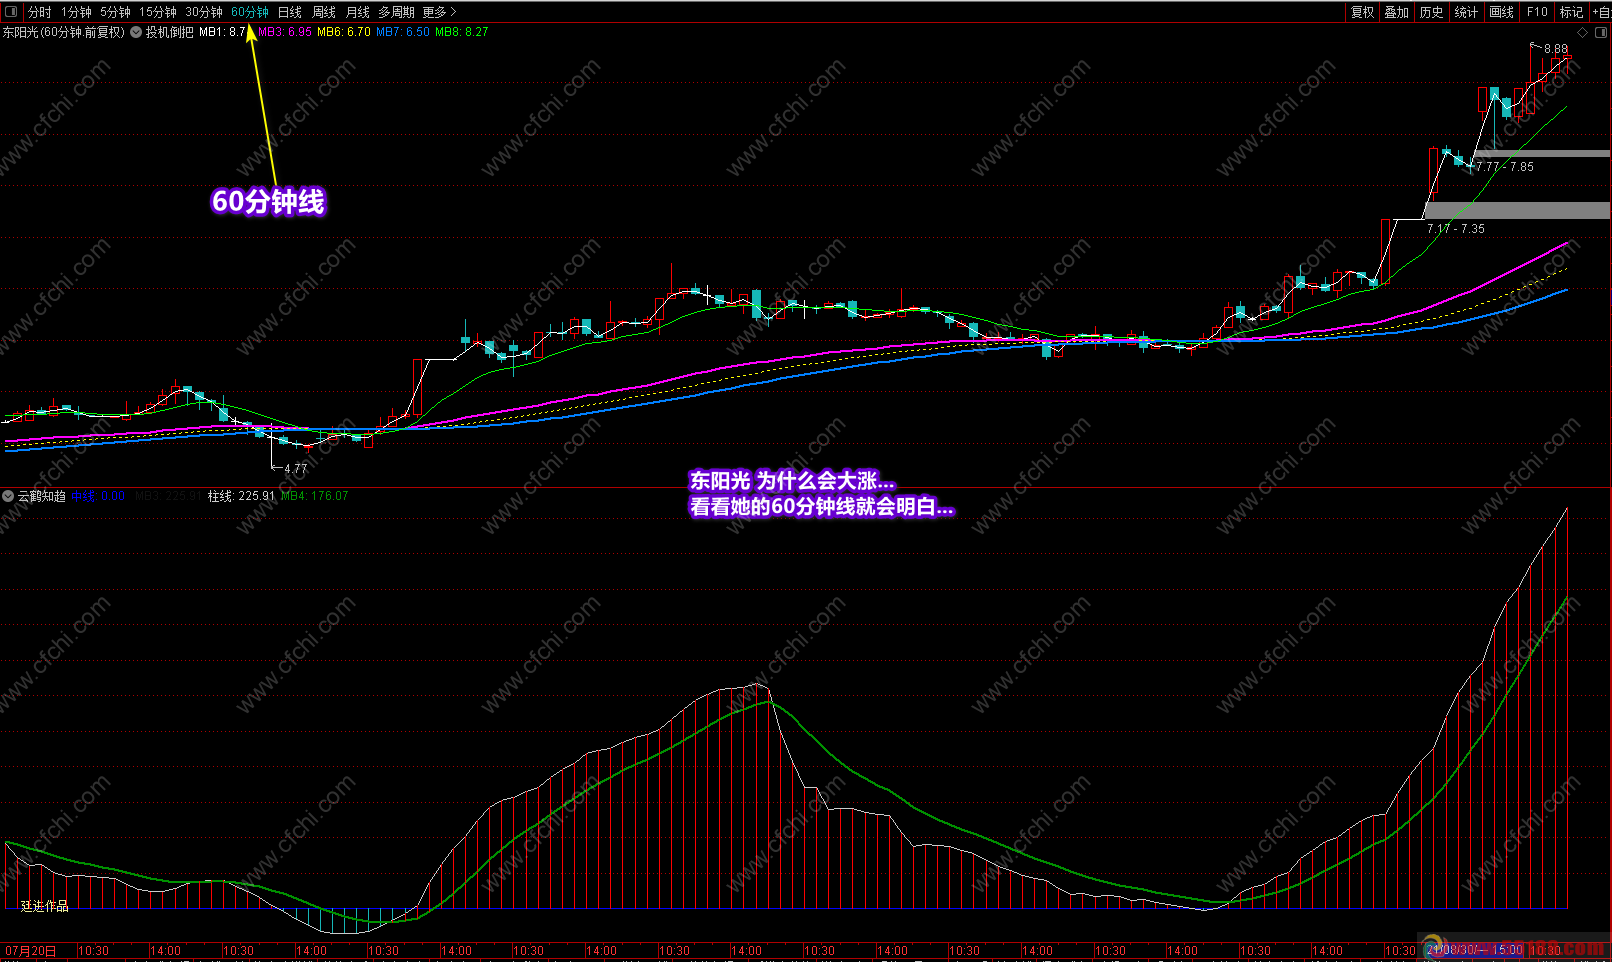Click the MB7: 6.50 value

(x=403, y=32)
